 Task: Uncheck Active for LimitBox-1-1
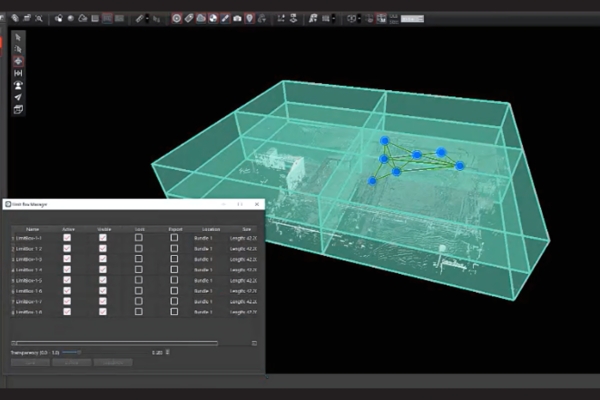tap(67, 238)
